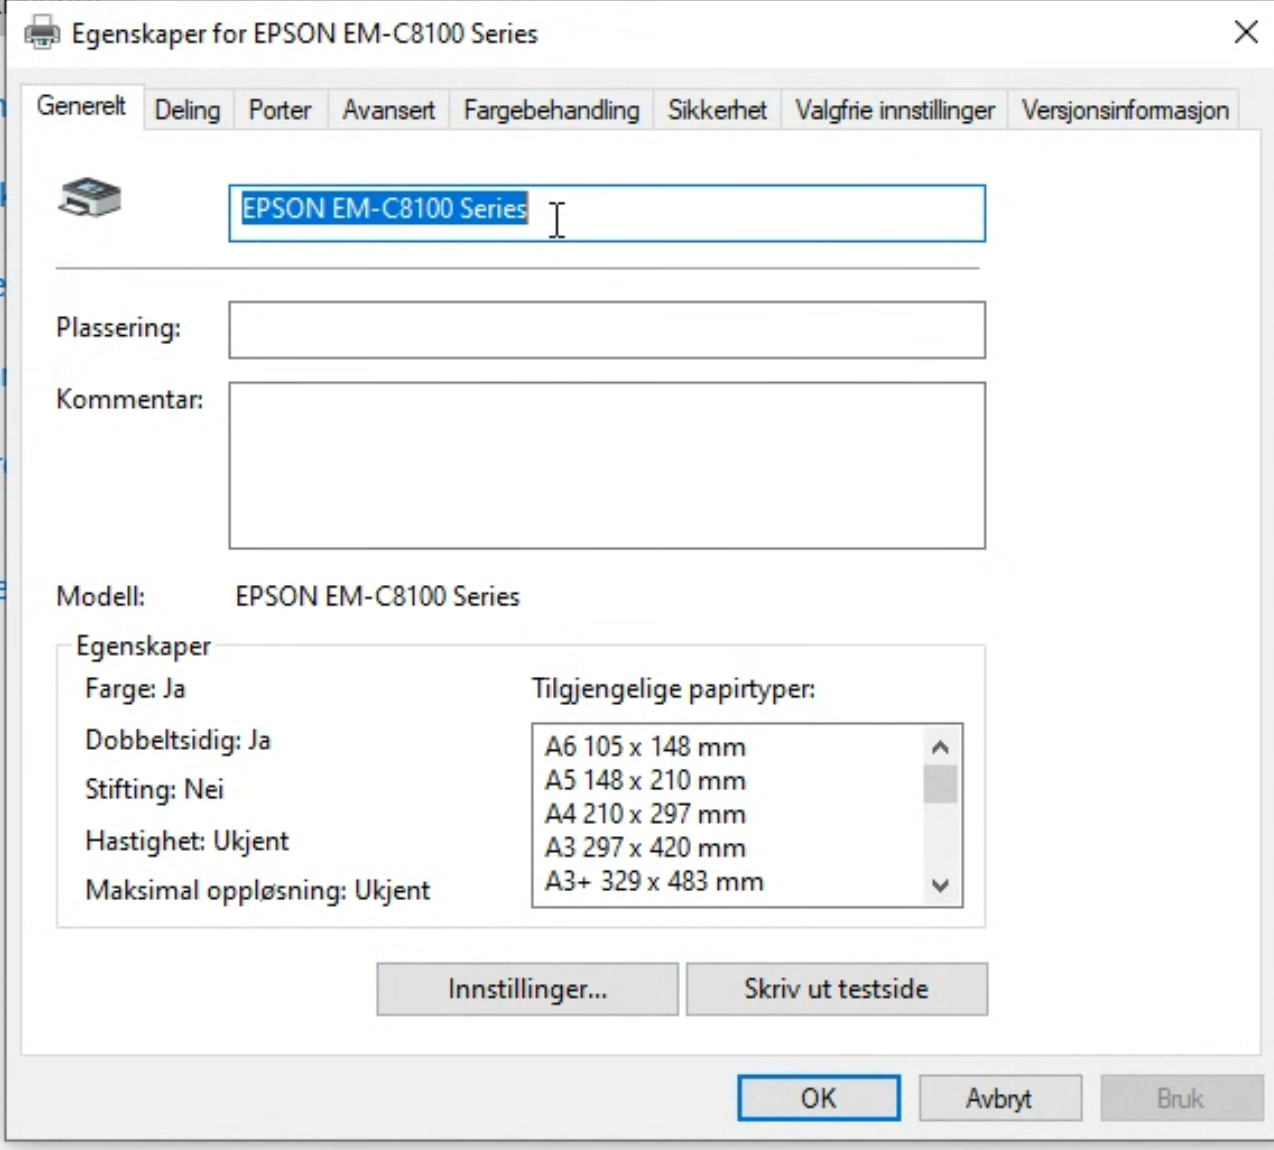Viewport: 1274px width, 1150px height.
Task: Click Skriv ut testside button
Action: (x=836, y=989)
